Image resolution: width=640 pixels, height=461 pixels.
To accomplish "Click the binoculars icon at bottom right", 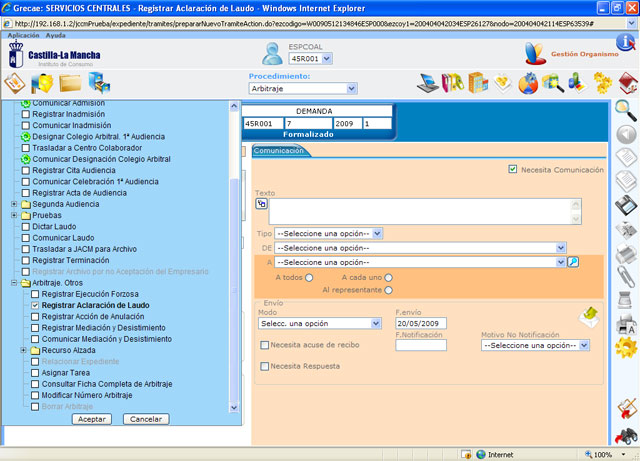I will point(626,435).
